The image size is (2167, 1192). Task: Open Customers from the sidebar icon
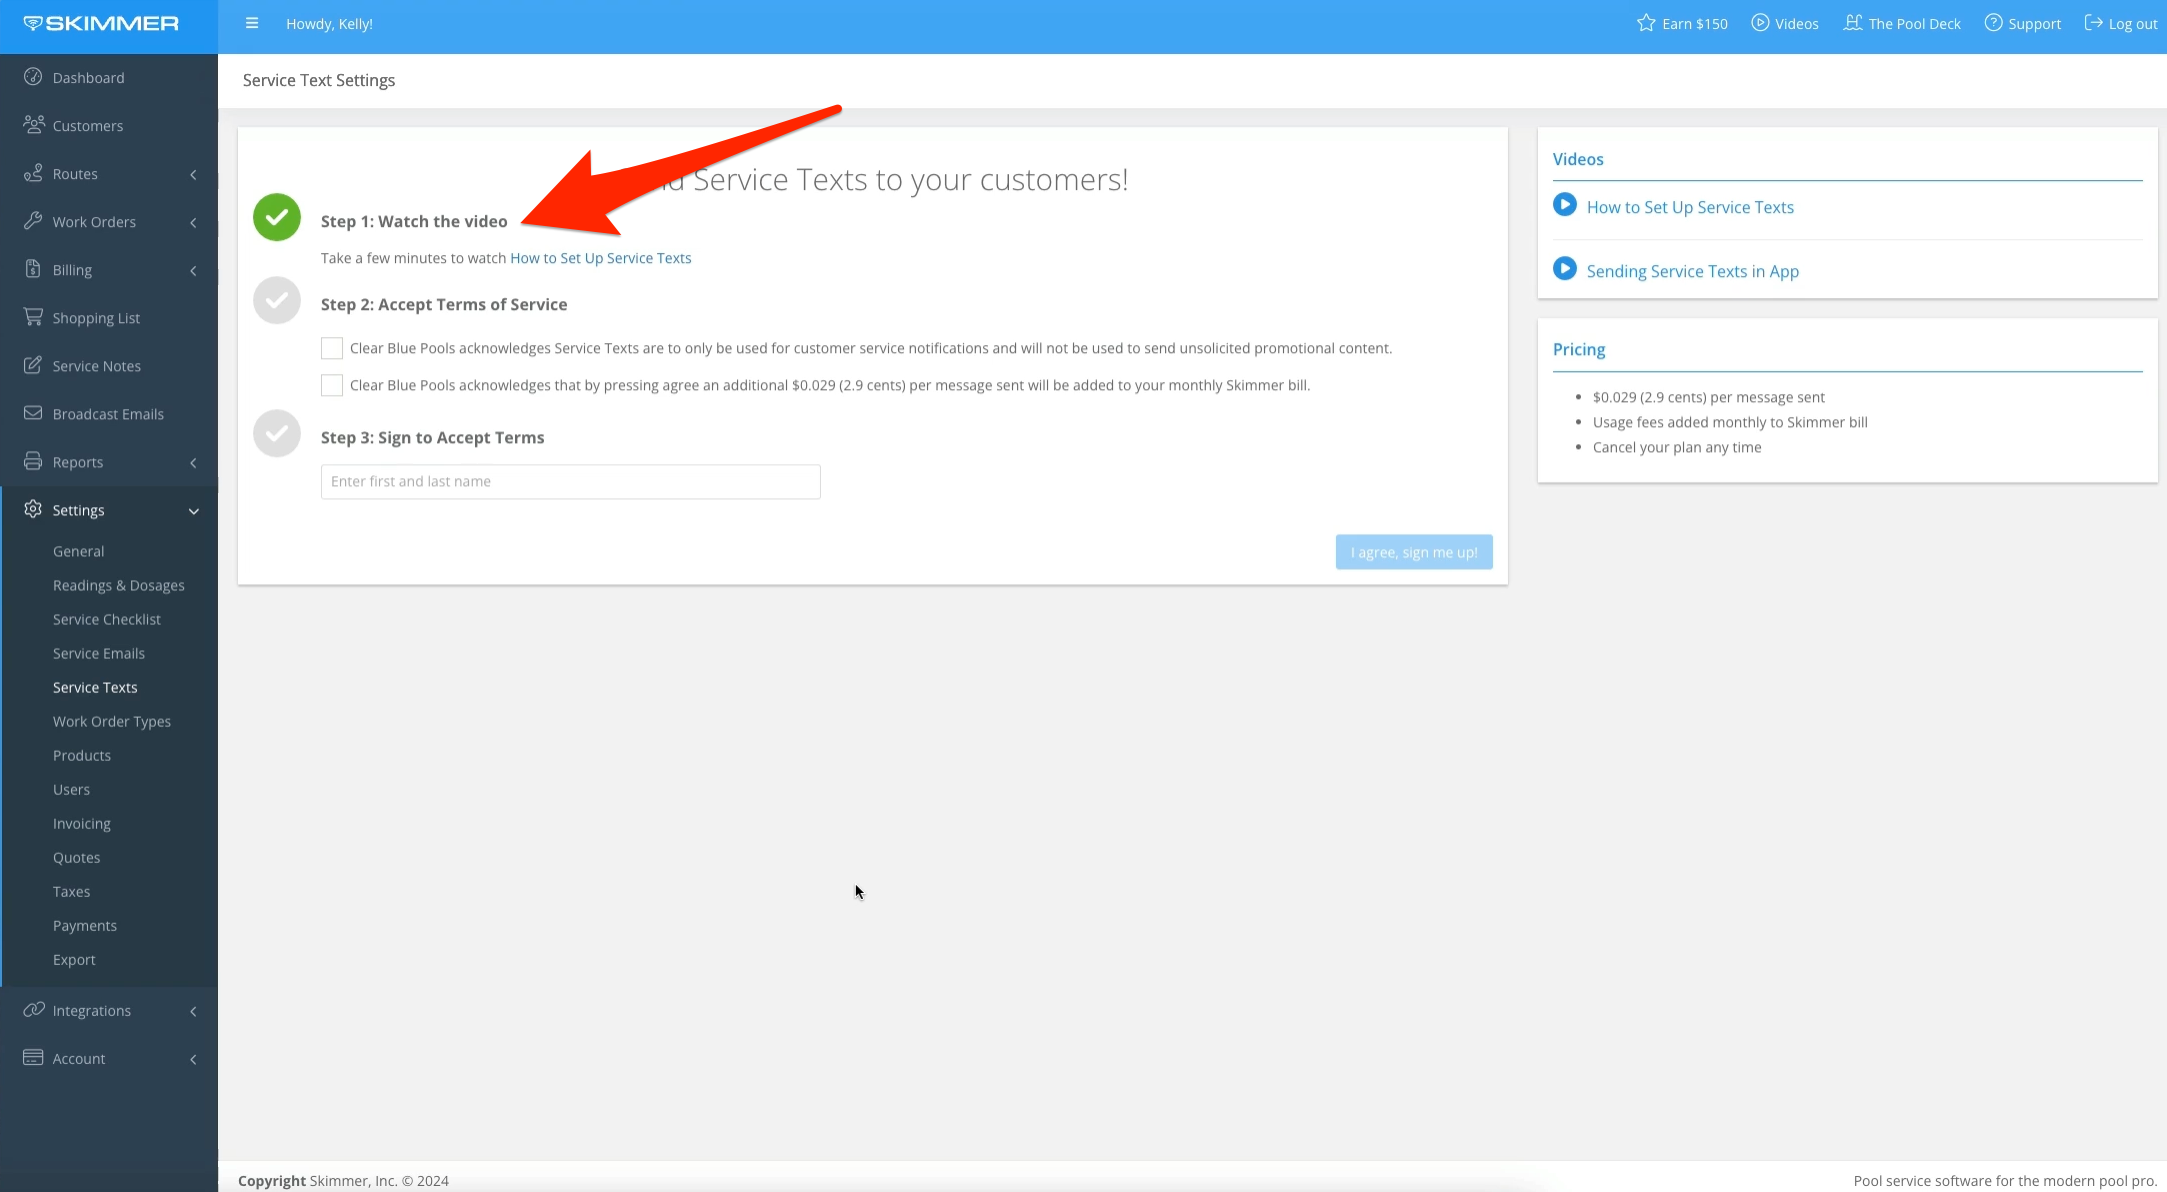point(33,125)
